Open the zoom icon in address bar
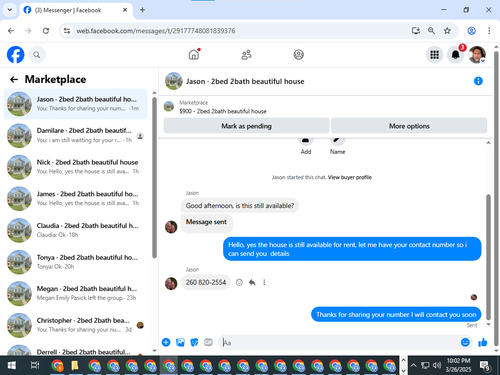This screenshot has height=375, width=500. point(431,31)
